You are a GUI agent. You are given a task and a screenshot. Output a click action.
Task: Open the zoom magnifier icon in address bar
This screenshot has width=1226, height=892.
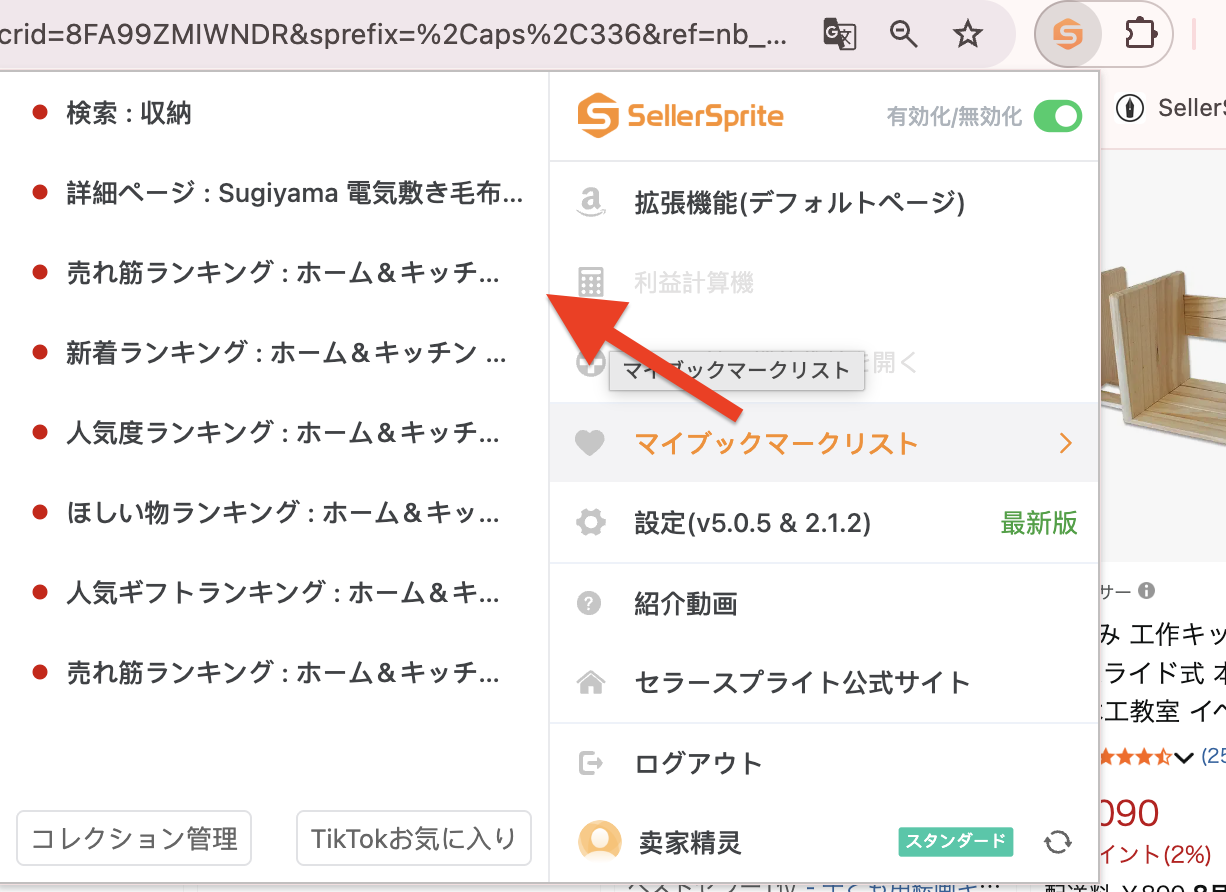[904, 35]
